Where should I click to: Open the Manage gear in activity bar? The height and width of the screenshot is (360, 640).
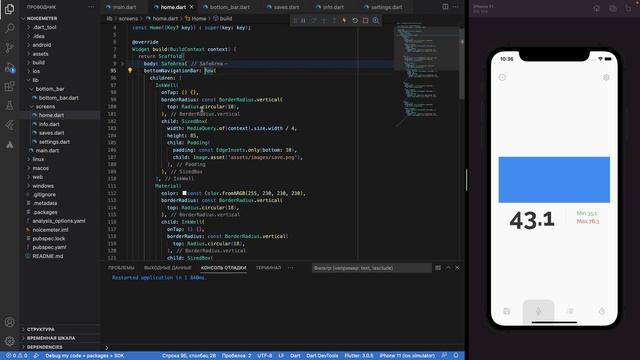point(9,341)
